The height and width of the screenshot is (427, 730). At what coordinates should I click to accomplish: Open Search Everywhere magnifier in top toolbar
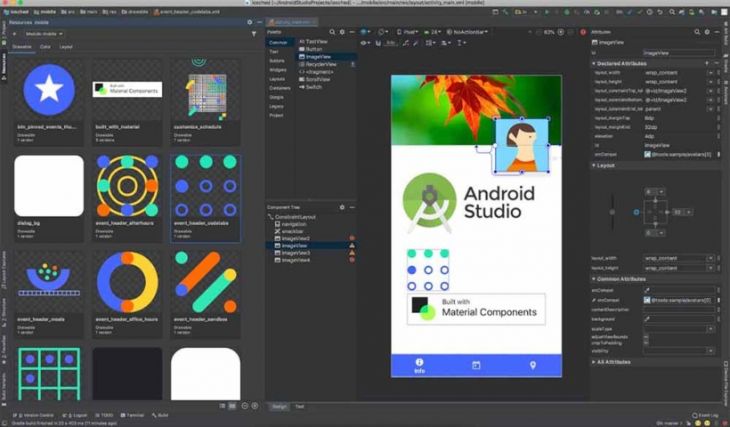pos(672,12)
